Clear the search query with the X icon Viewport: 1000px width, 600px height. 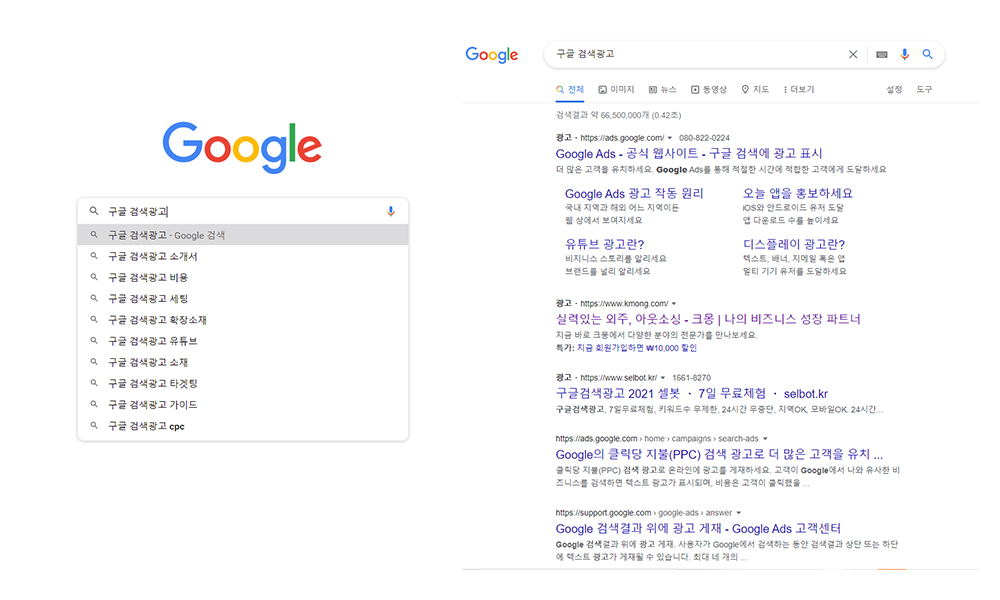853,55
